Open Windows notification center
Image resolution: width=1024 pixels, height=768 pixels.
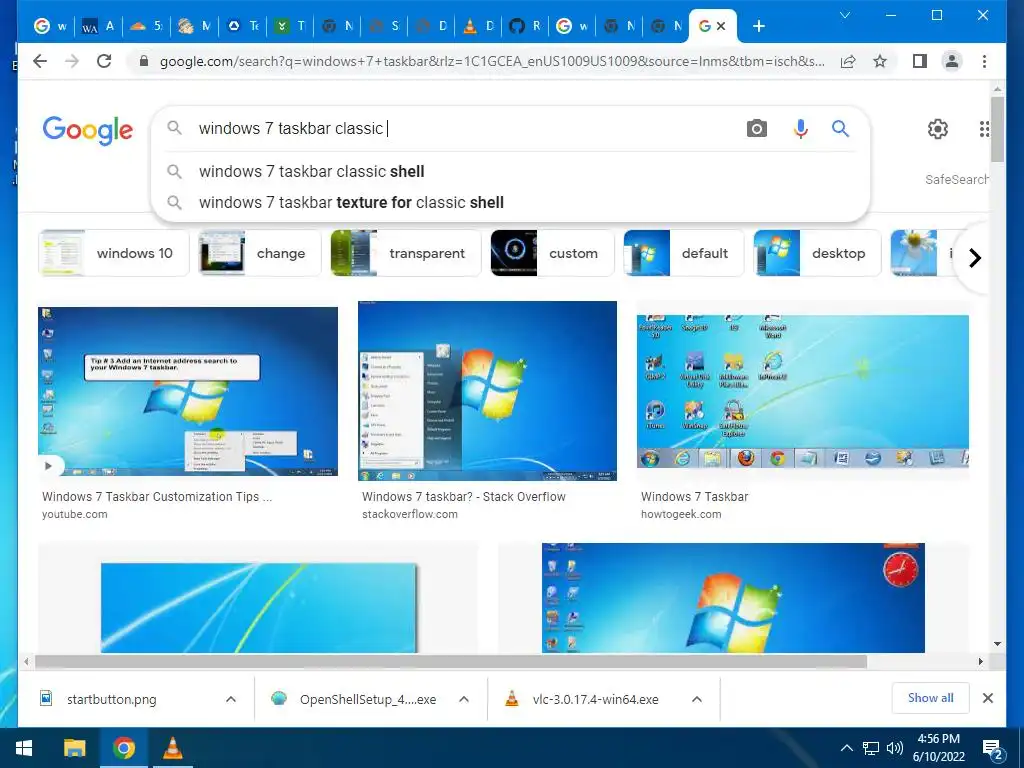coord(993,750)
